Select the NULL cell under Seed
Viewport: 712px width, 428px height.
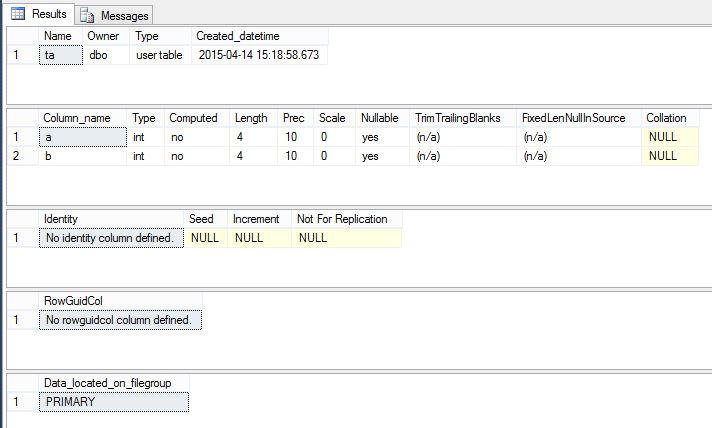[206, 238]
